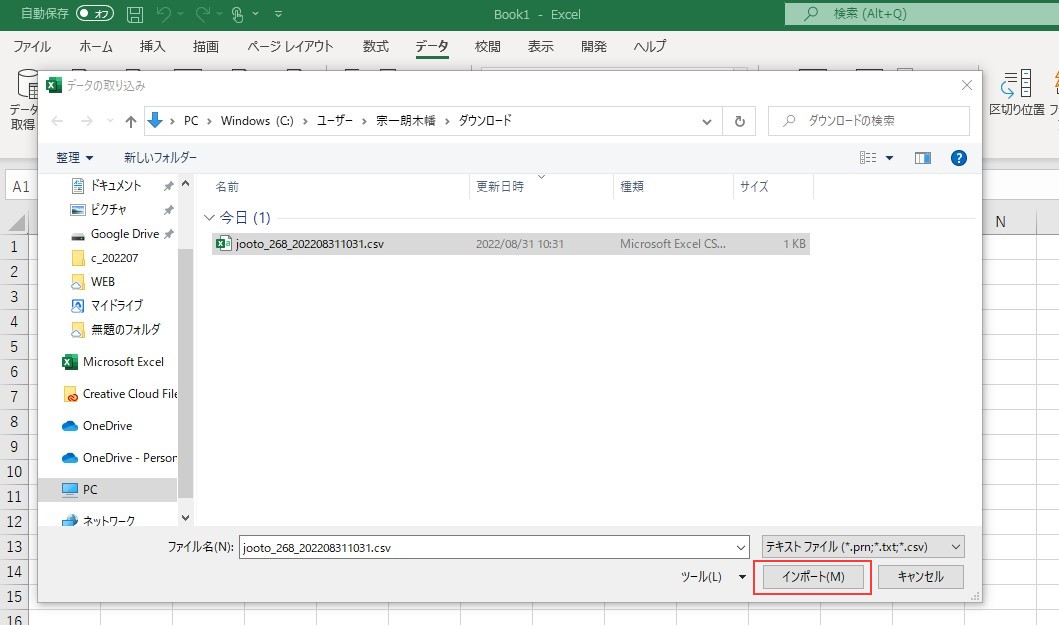Screen dimensions: 1059x625
Task: Switch the folder view layout mode
Action: tap(868, 157)
